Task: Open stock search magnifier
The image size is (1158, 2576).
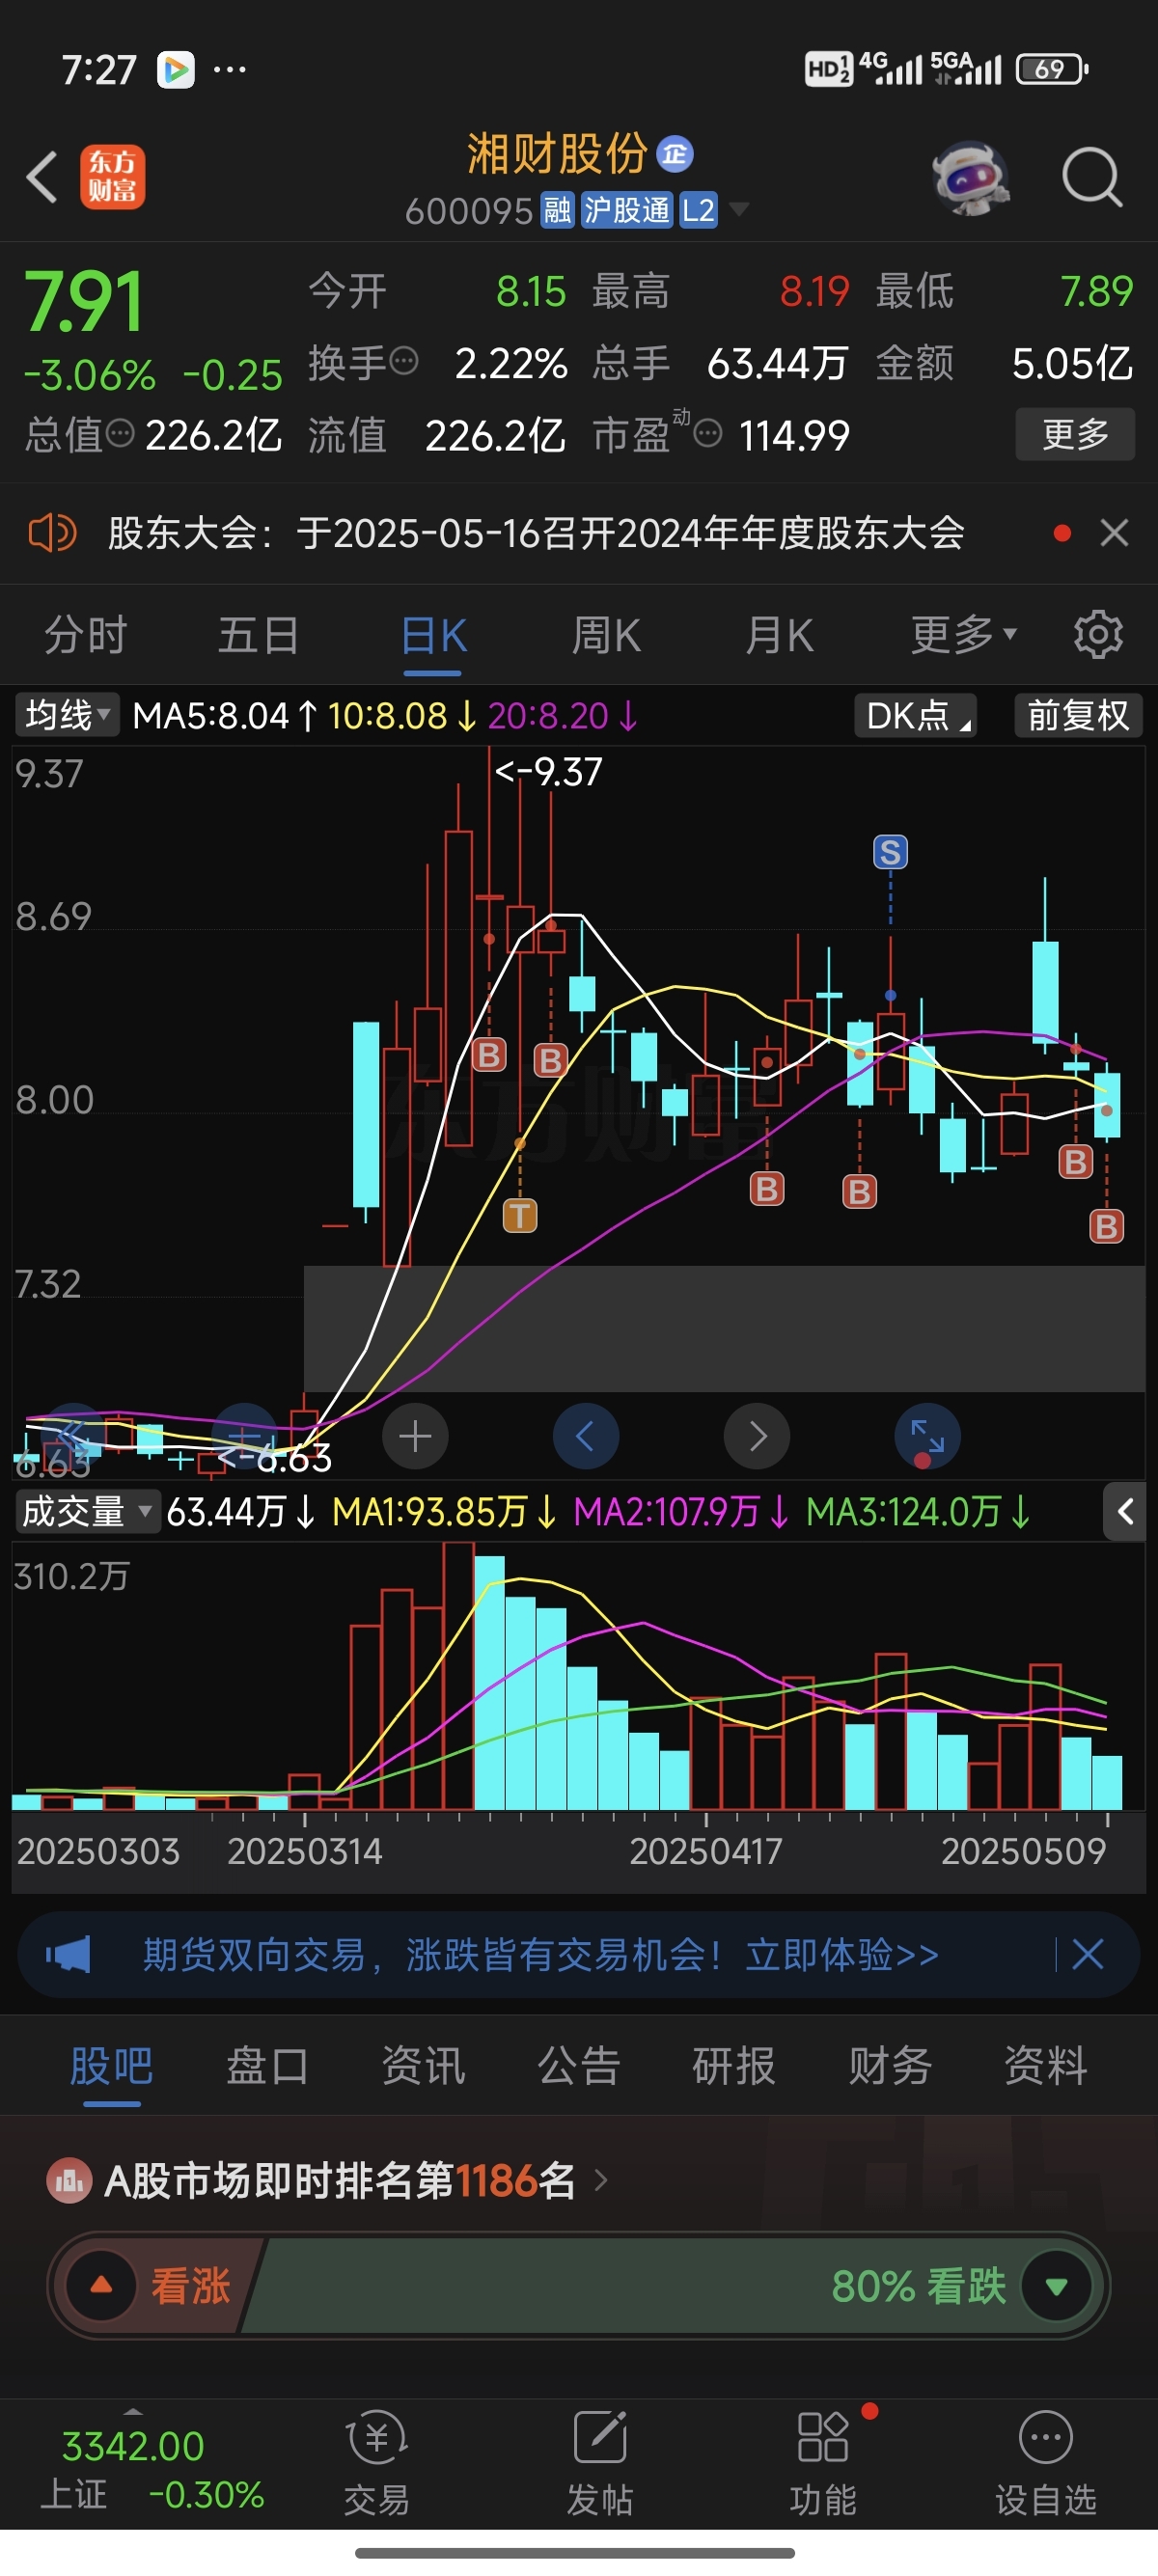Action: [x=1091, y=177]
